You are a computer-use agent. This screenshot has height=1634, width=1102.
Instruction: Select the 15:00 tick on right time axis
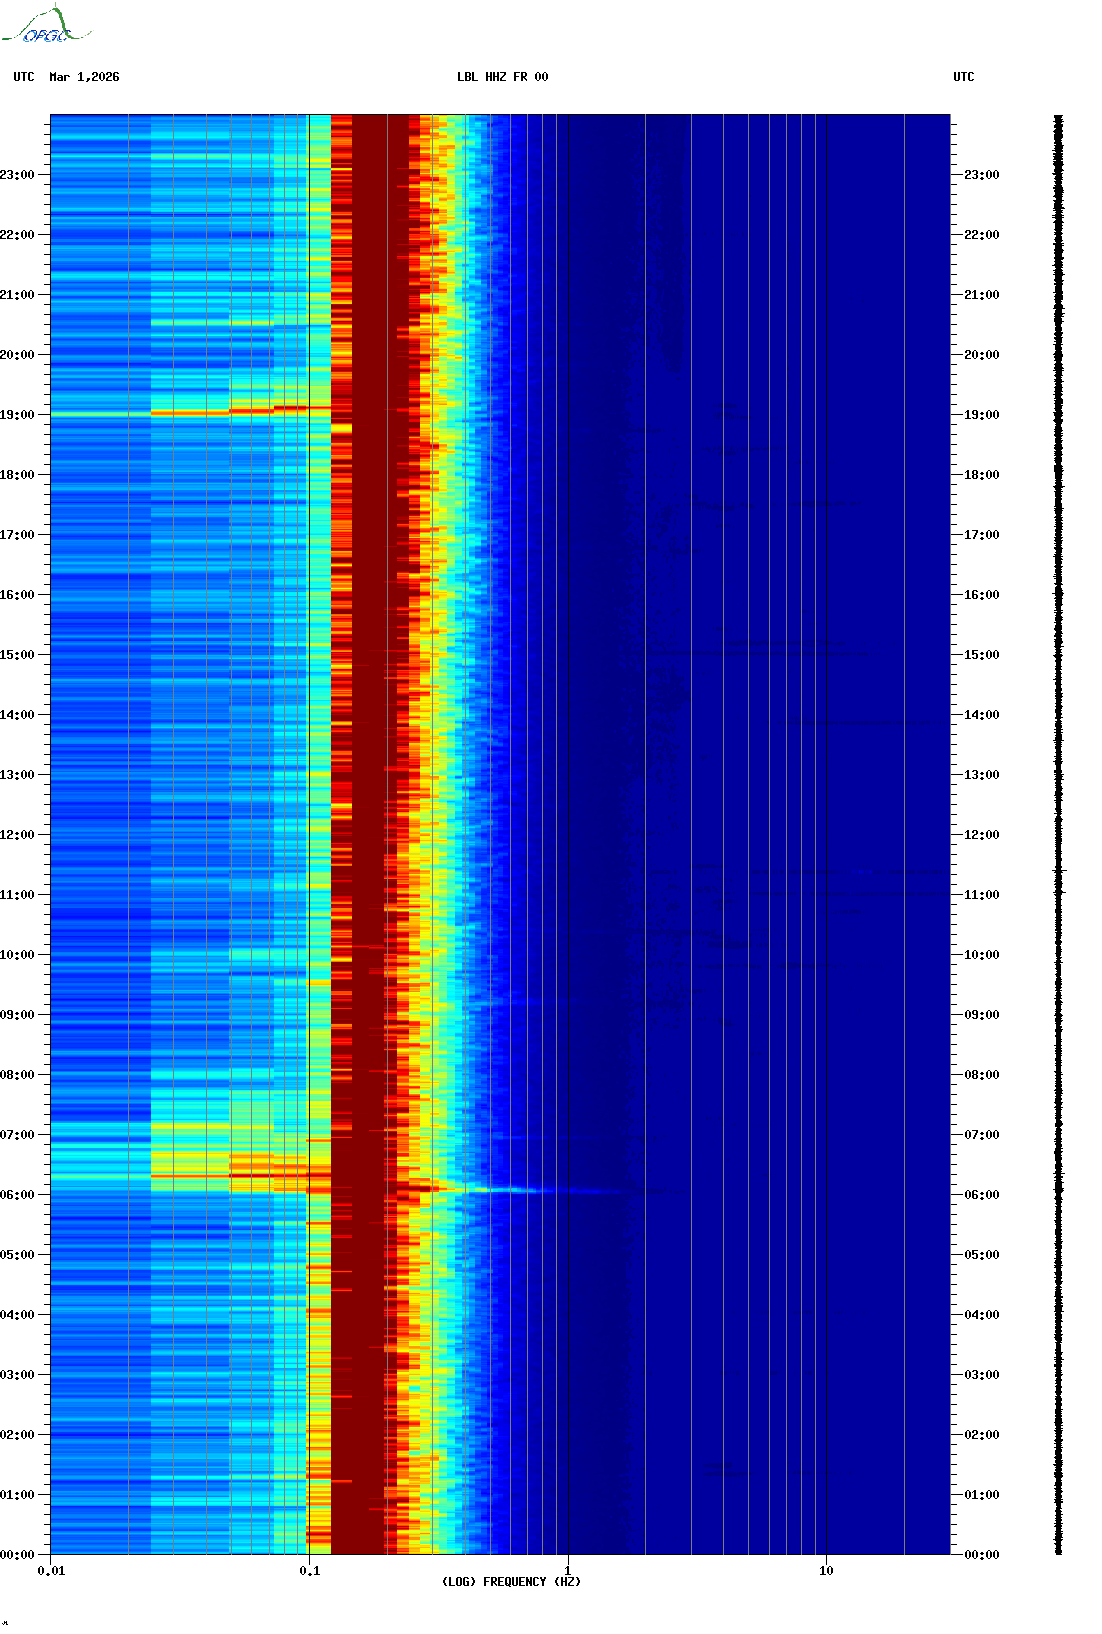pos(981,655)
